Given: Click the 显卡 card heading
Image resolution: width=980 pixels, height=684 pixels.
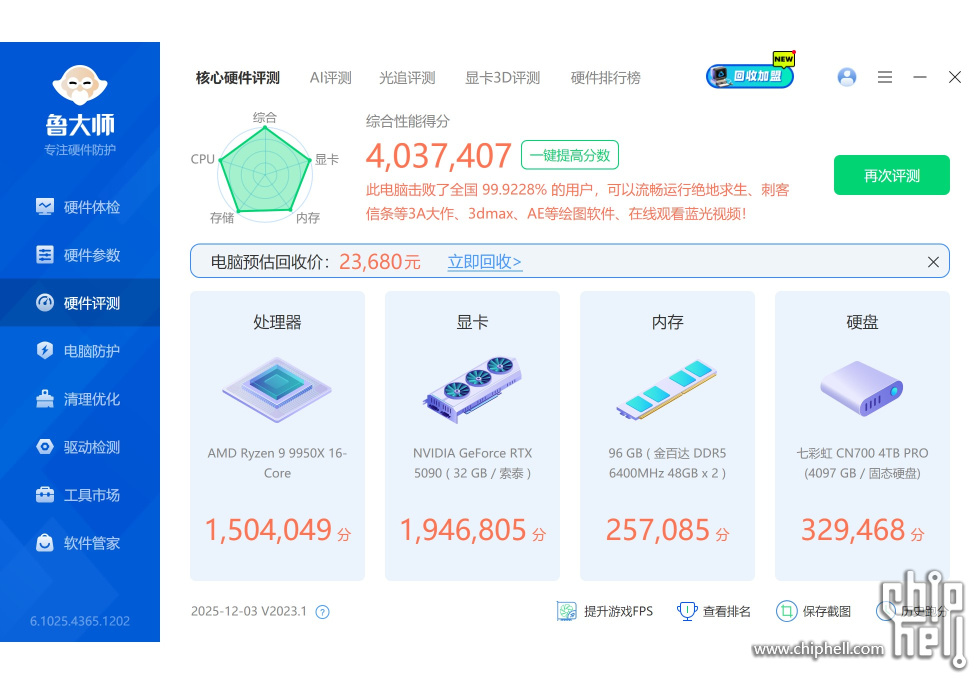Looking at the screenshot, I should (472, 322).
